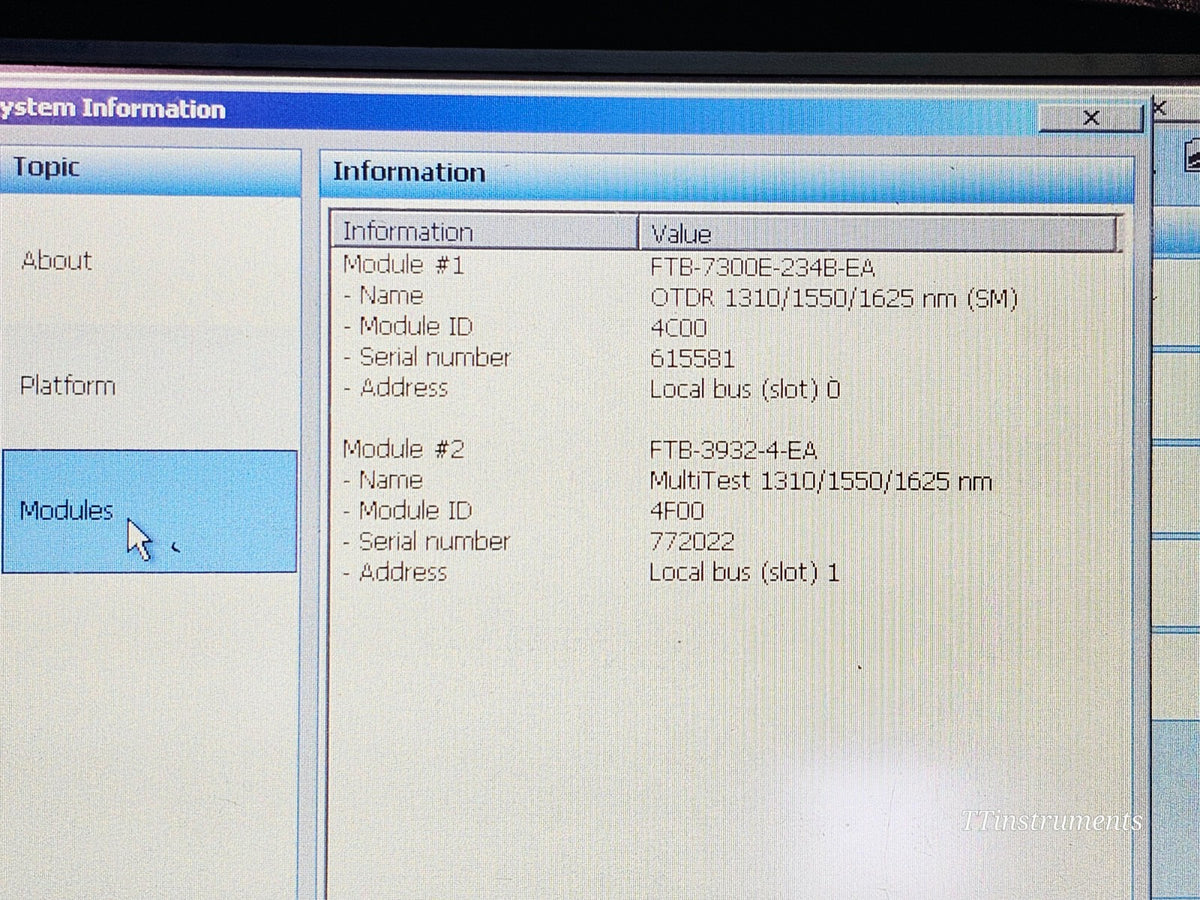
Task: Click value FTB-7300E-234B-EA
Action: click(x=763, y=267)
